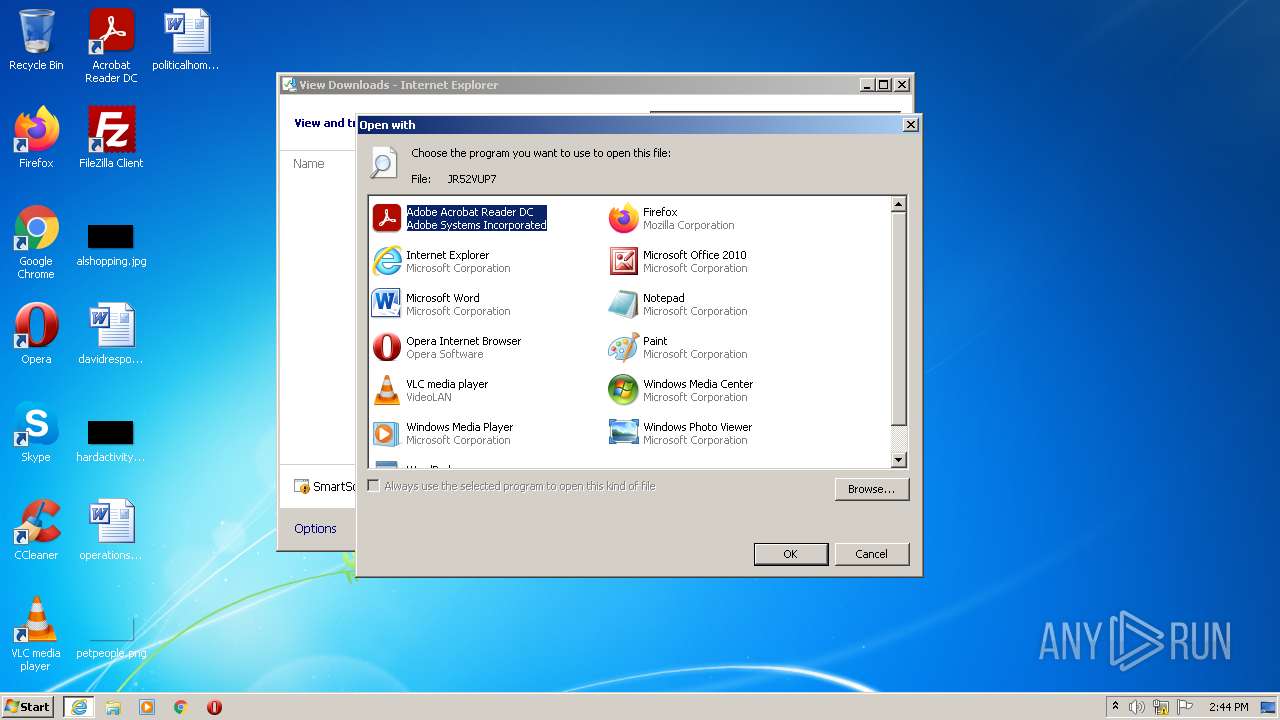Select Windows Media Player icon in list

(387, 433)
